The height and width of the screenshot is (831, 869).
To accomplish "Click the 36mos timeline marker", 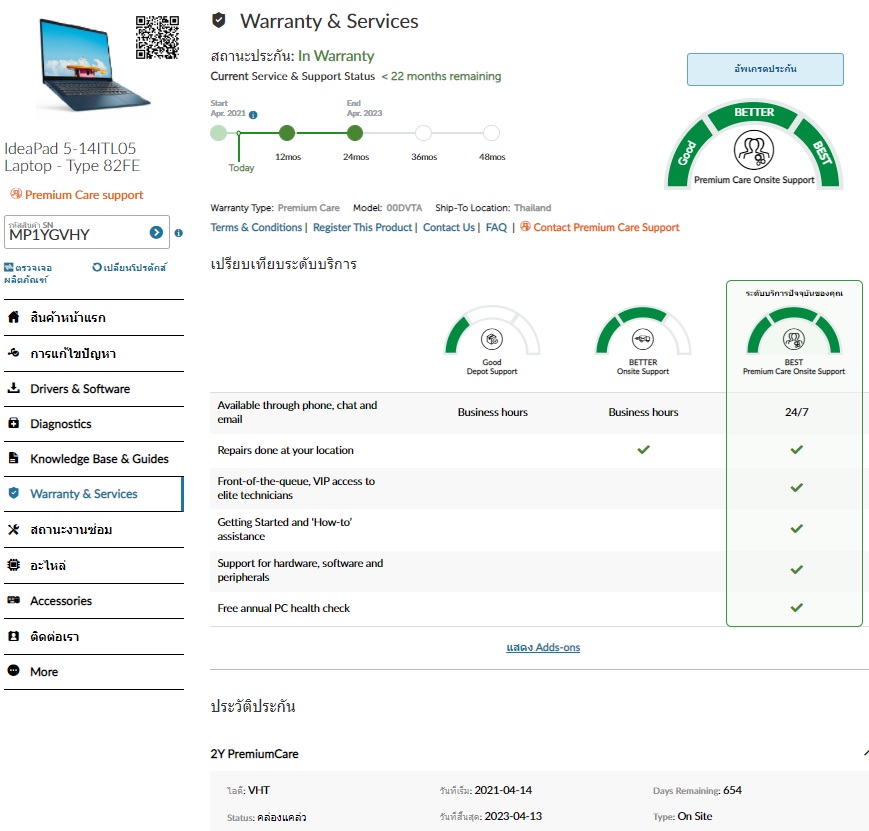I will (x=423, y=133).
